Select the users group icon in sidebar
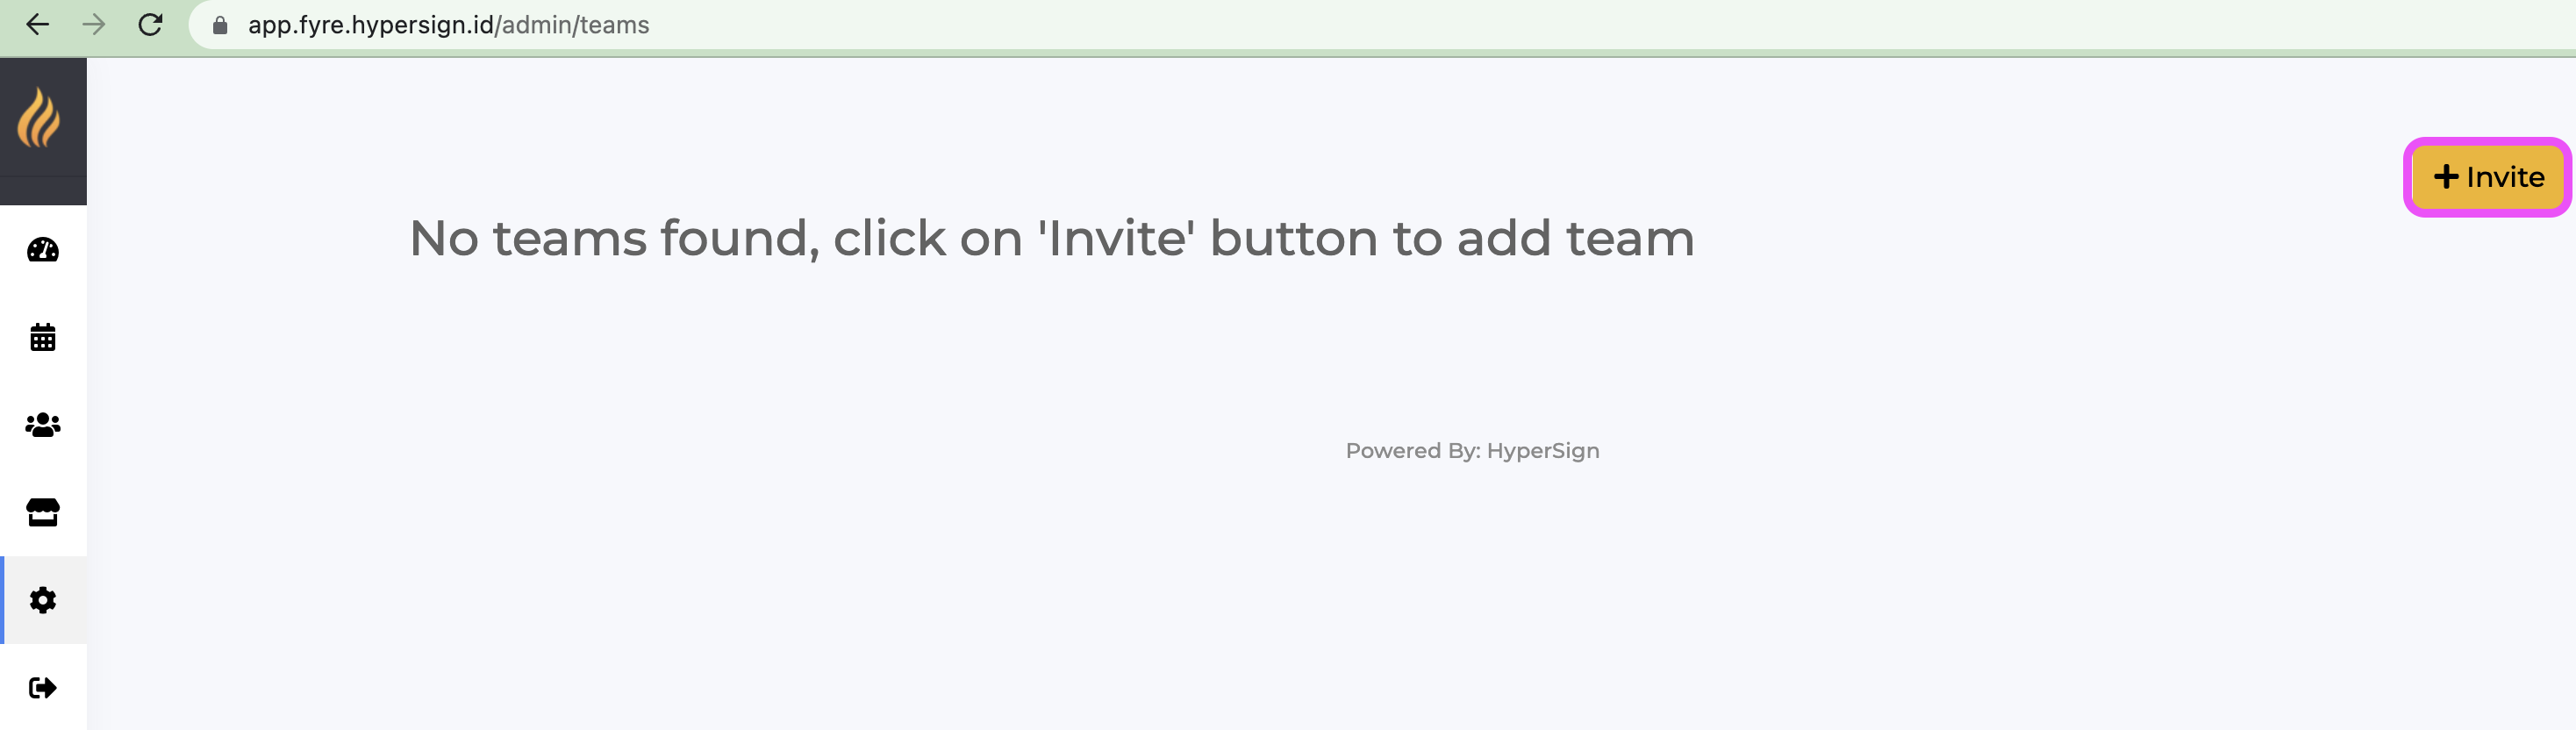Image resolution: width=2576 pixels, height=730 pixels. [x=42, y=425]
